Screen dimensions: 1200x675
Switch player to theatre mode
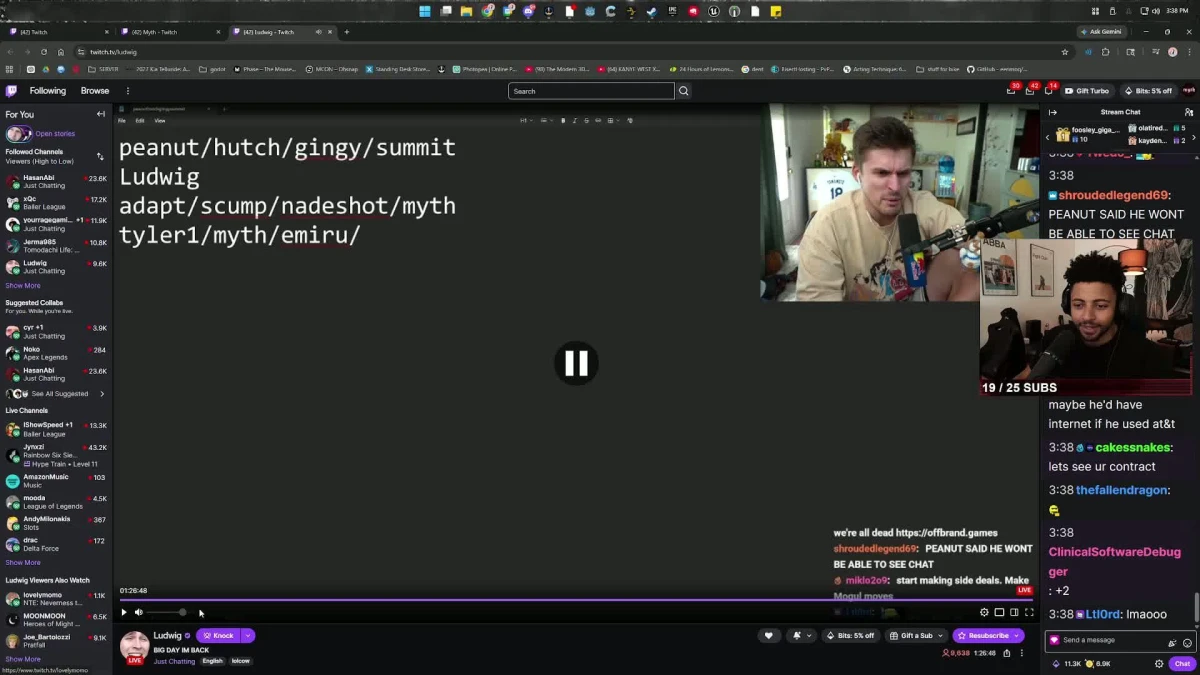click(1014, 612)
